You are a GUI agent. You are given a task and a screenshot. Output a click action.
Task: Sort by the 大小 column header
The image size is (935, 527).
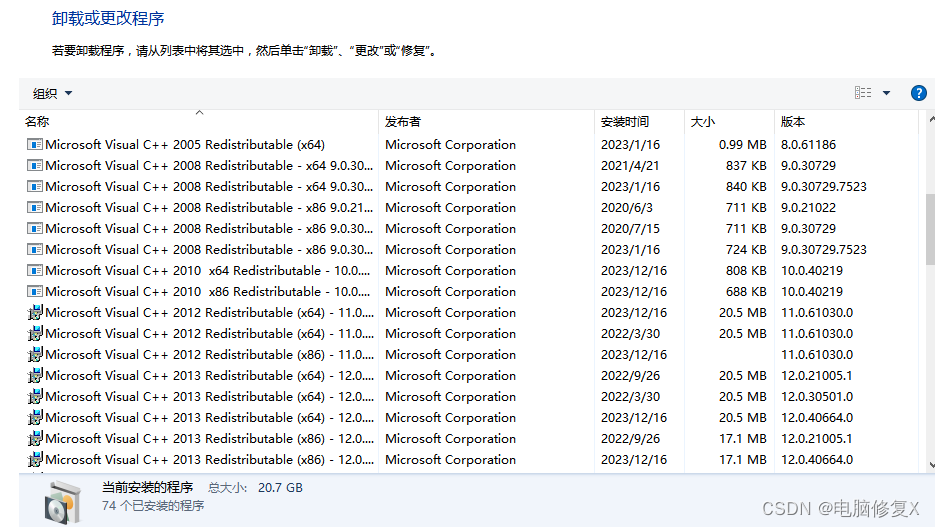point(702,122)
